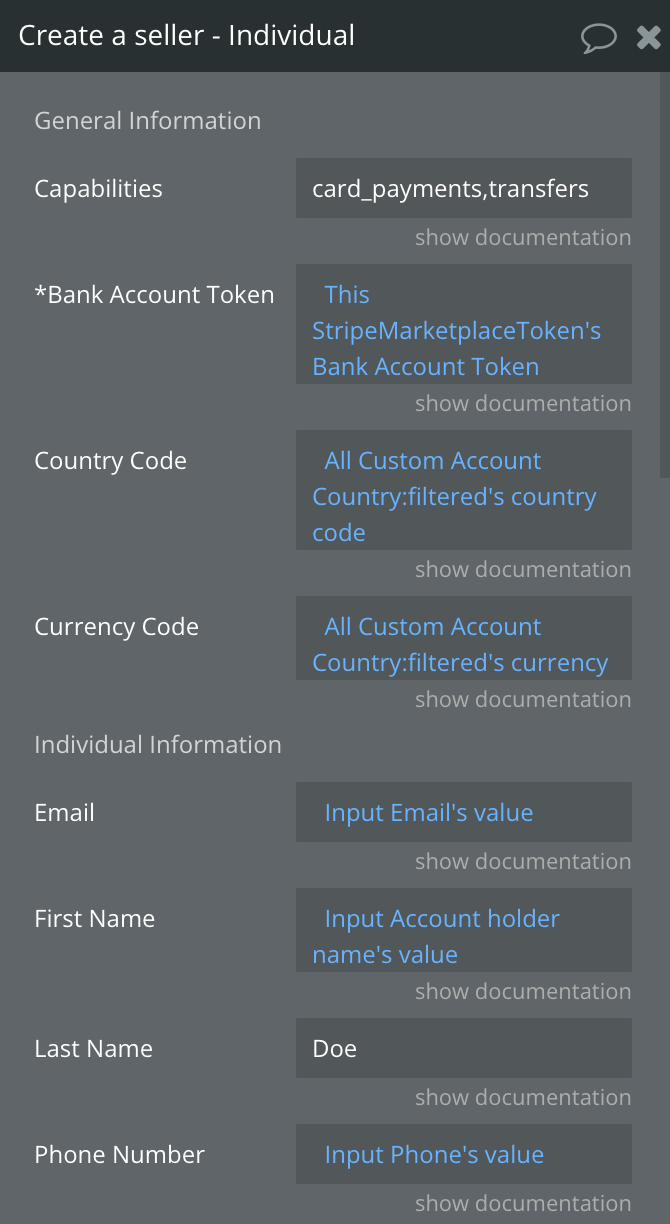Viewport: 670px width, 1224px height.
Task: Click the panel's vertical scrollbar thumb
Action: (665, 275)
